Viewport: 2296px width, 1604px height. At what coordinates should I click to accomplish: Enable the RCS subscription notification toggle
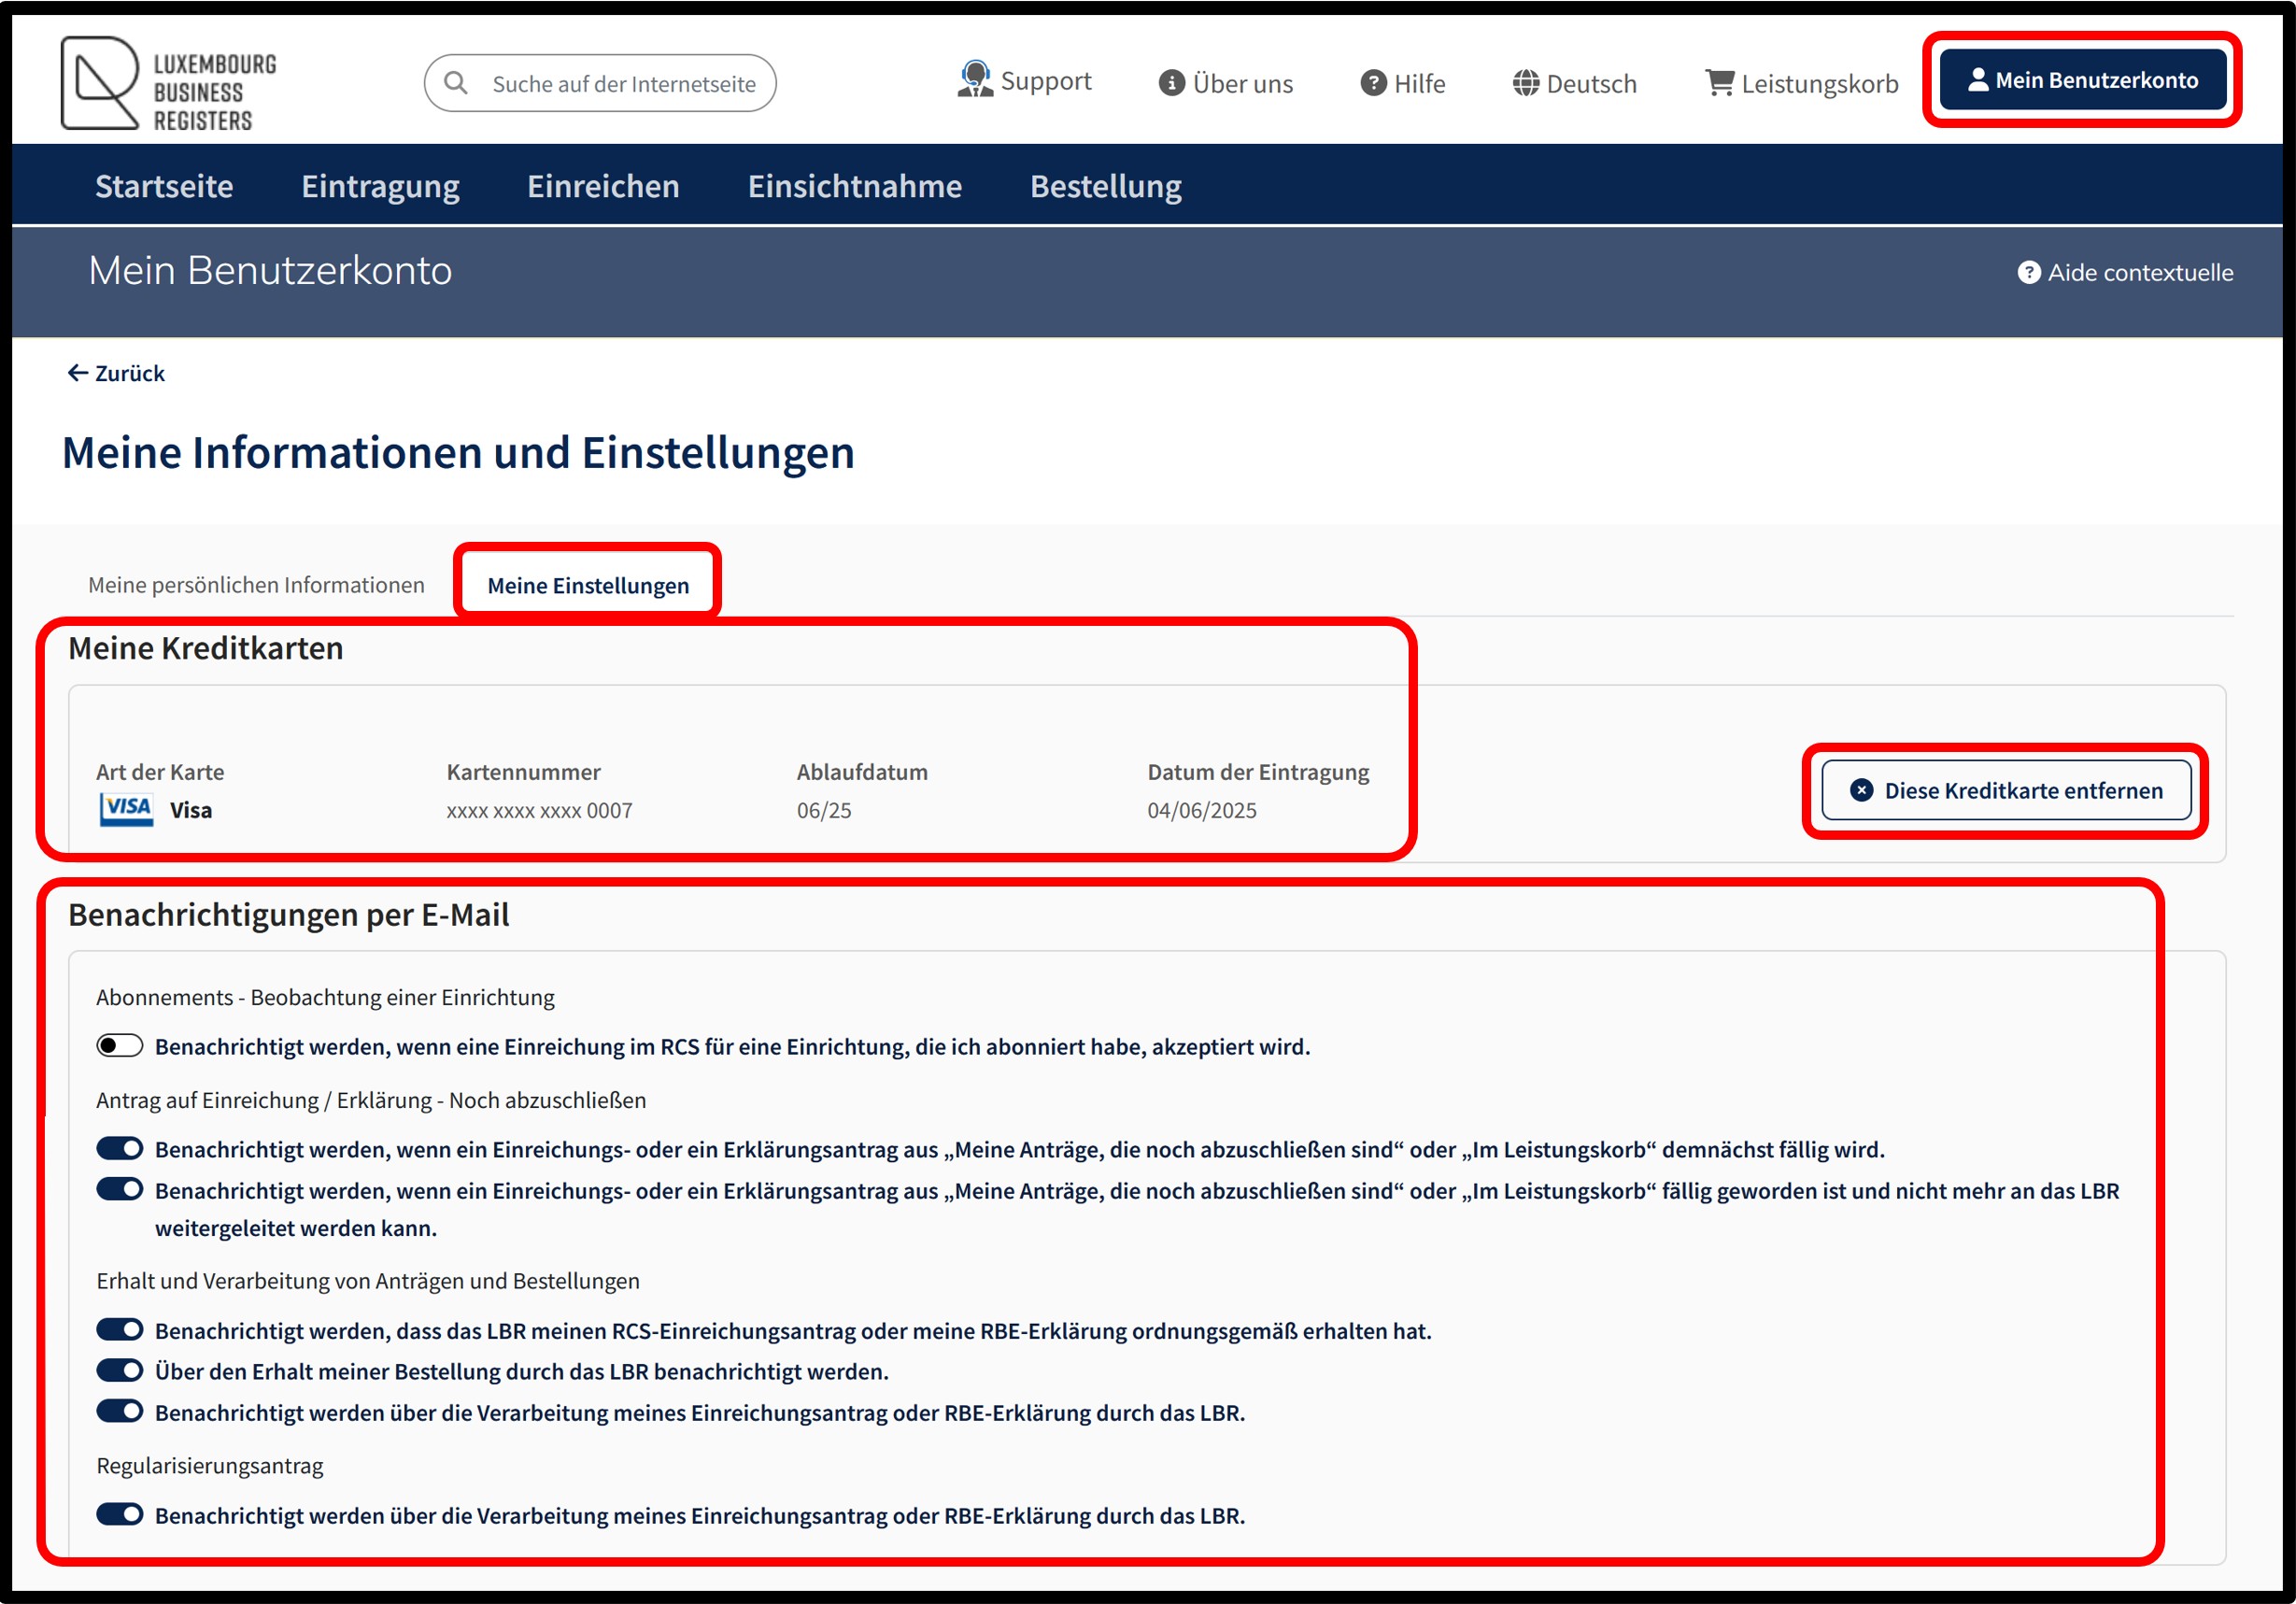coord(119,1046)
